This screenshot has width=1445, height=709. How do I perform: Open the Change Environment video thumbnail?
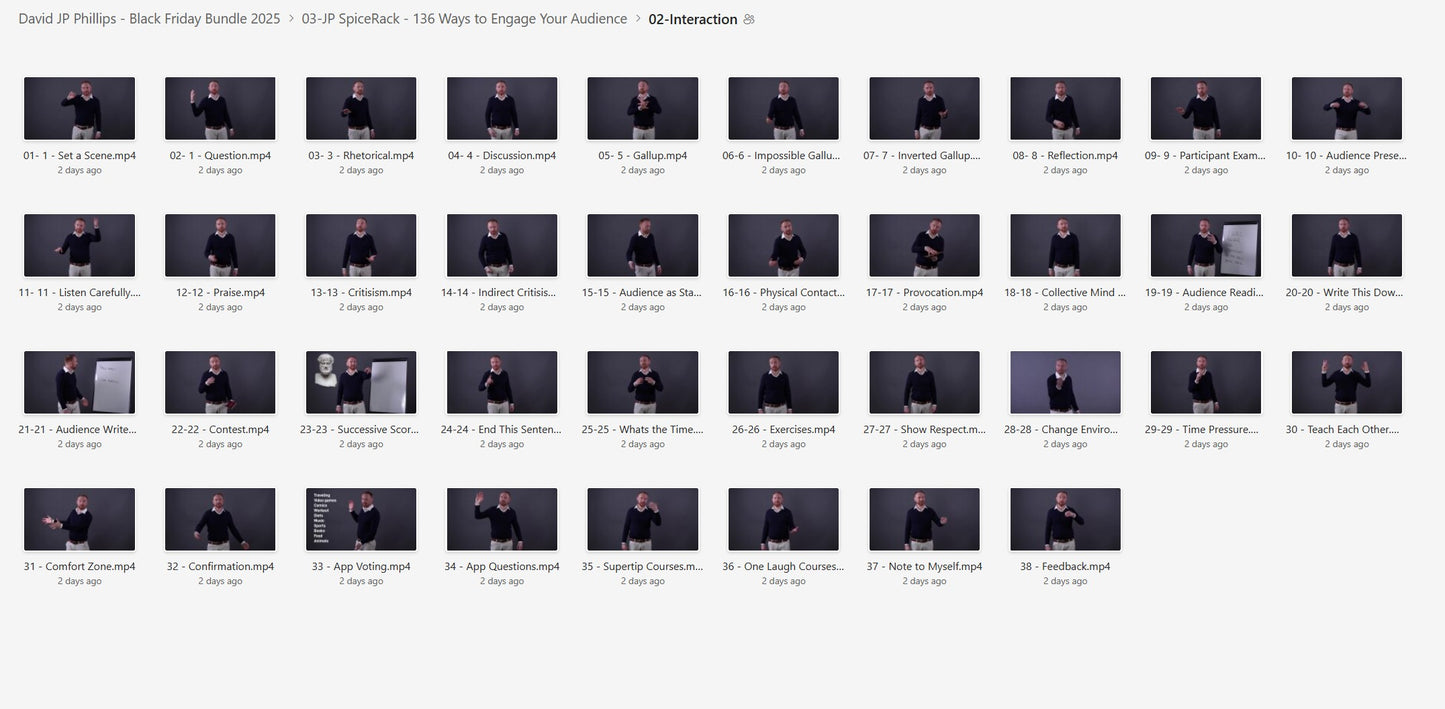1065,382
